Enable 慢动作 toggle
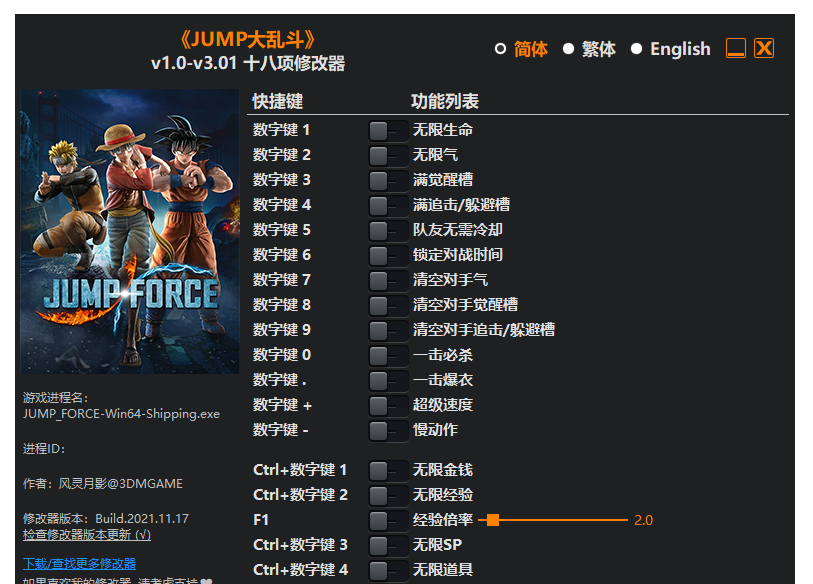 (x=388, y=430)
